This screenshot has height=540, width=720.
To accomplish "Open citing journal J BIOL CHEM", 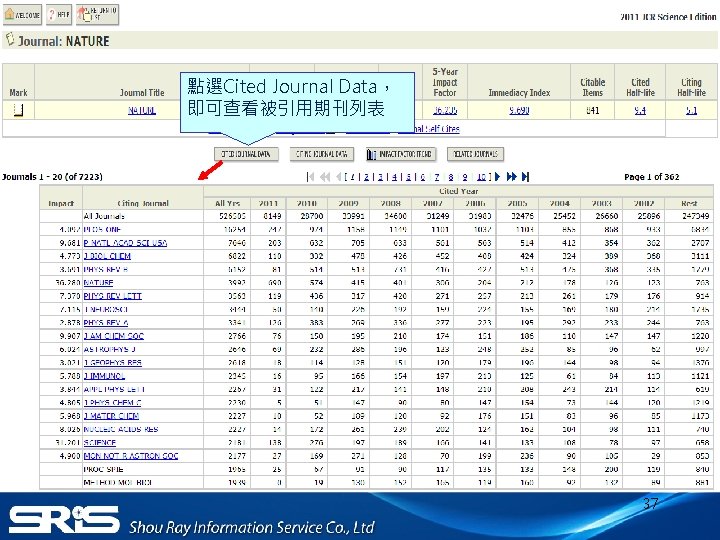I will (107, 256).
